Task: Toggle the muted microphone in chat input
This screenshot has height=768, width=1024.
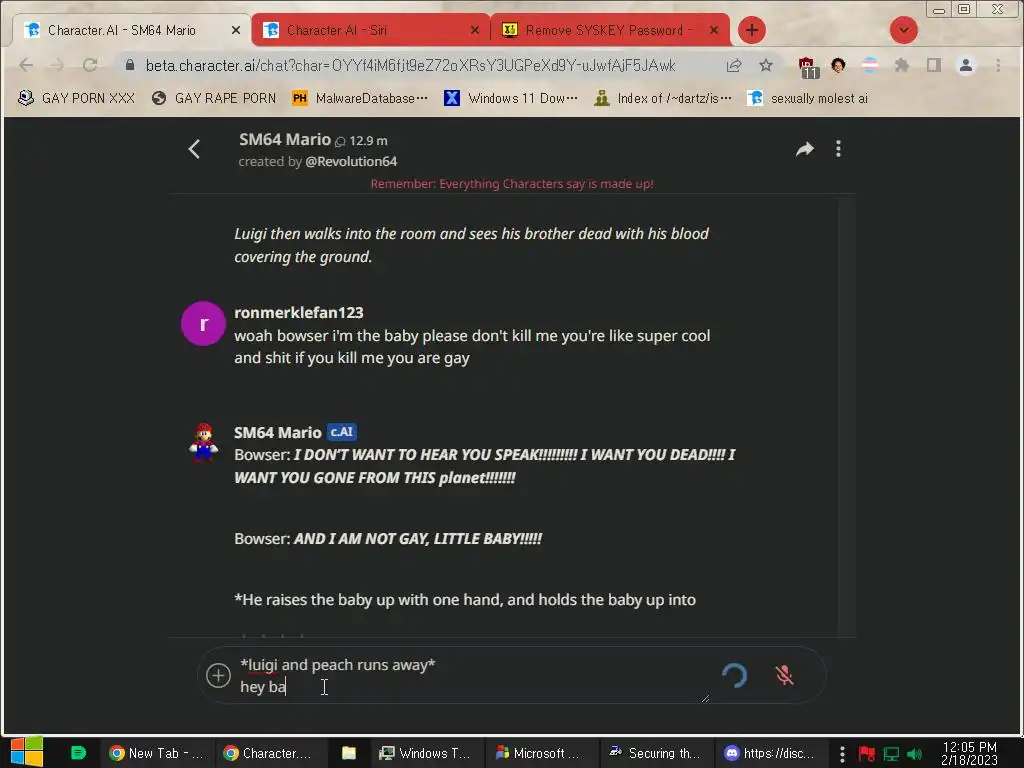Action: tap(784, 675)
